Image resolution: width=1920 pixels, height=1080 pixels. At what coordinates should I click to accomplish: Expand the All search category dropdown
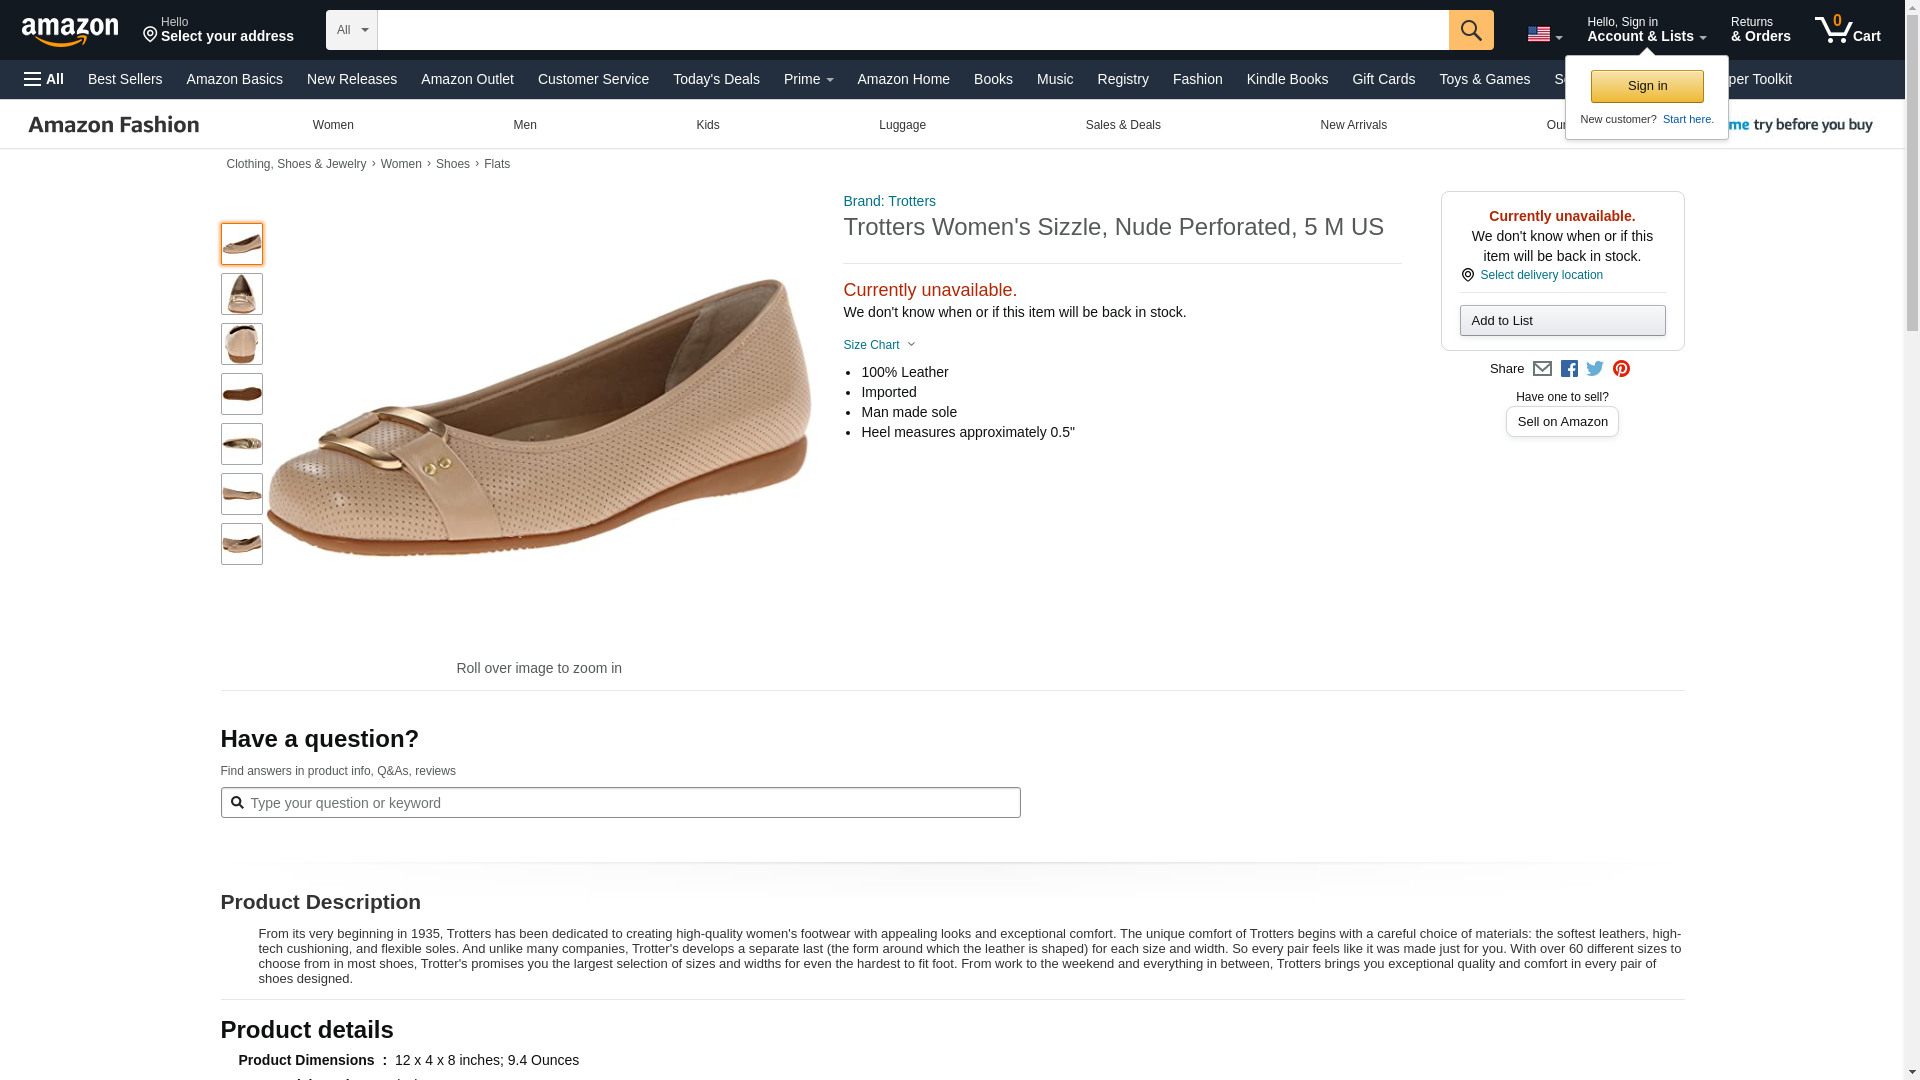(x=351, y=30)
